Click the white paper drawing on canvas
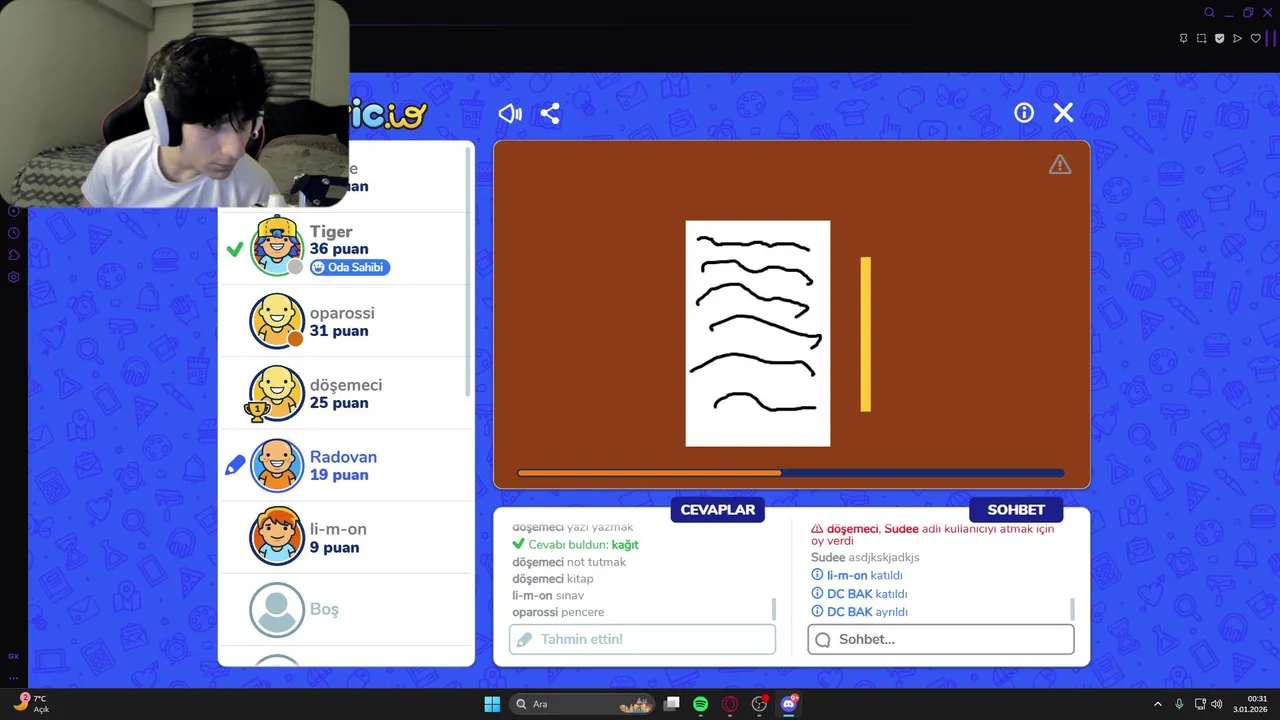The image size is (1280, 720). point(757,333)
